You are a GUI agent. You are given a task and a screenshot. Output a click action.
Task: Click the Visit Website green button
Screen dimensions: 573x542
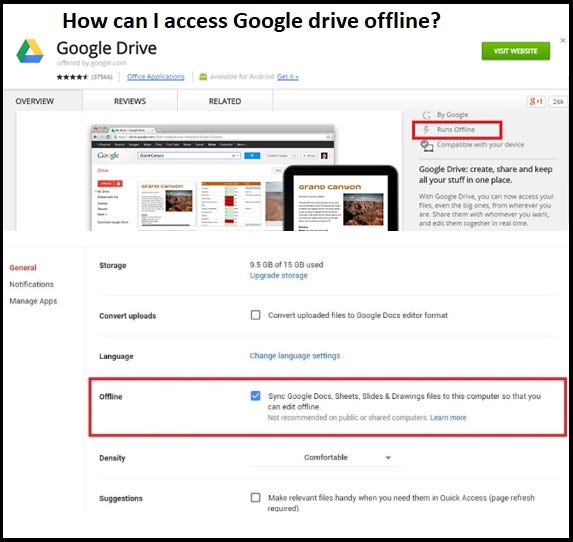coord(515,51)
